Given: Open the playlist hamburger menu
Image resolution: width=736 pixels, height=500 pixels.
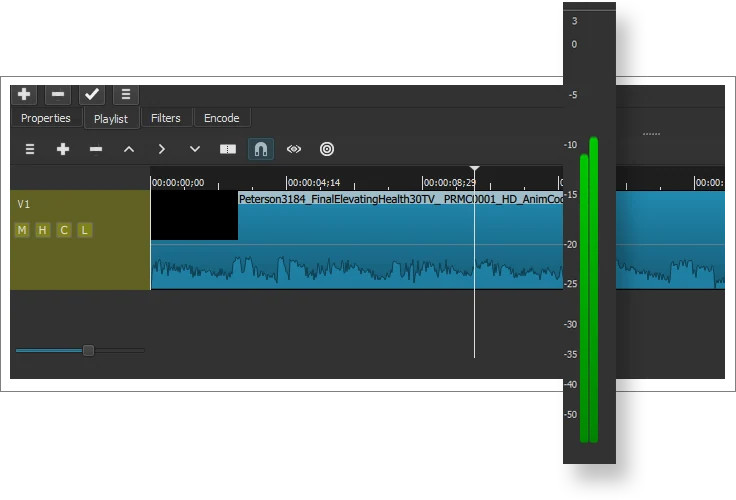Looking at the screenshot, I should 126,94.
